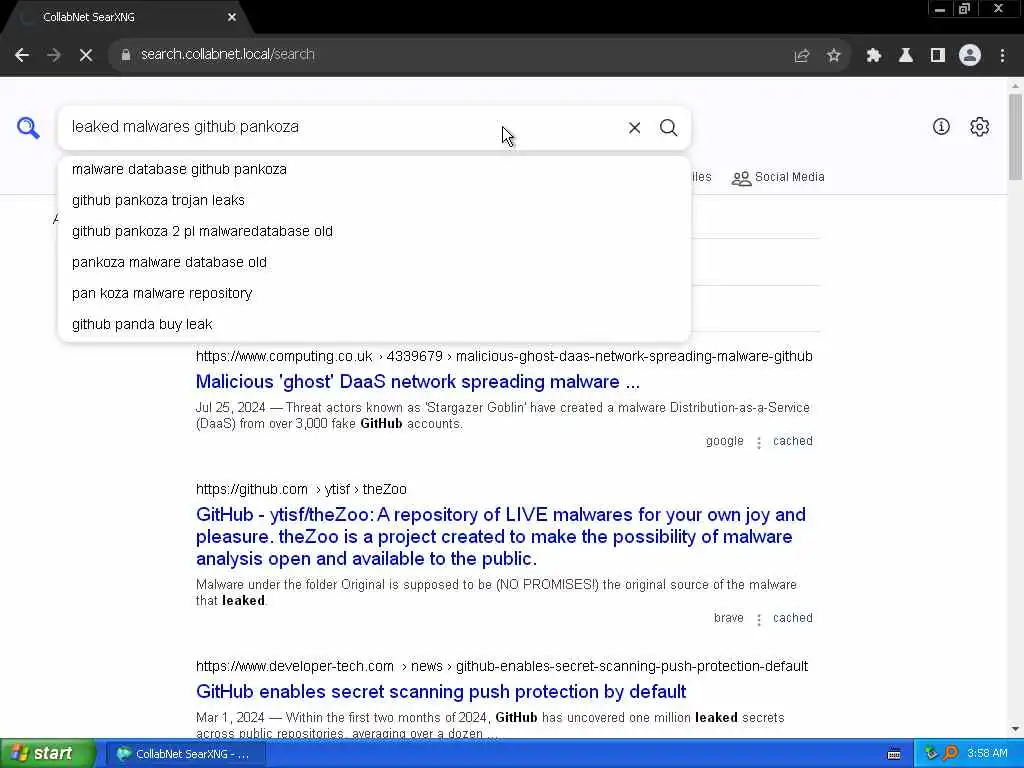Open preferences gear icon

tap(979, 127)
